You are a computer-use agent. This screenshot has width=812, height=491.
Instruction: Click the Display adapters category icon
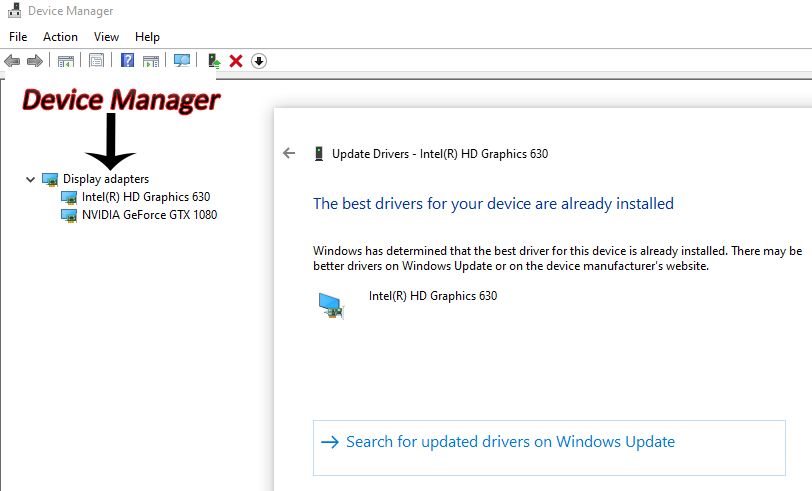[50, 179]
